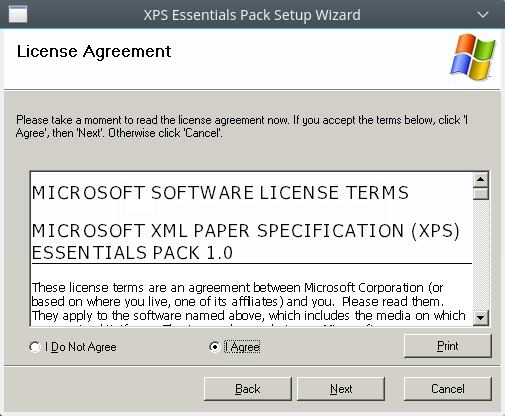This screenshot has width=505, height=416.
Task: Click the 'MICROSOFT SOFTWARE LICENSE TERMS' heading
Action: pyautogui.click(x=220, y=193)
